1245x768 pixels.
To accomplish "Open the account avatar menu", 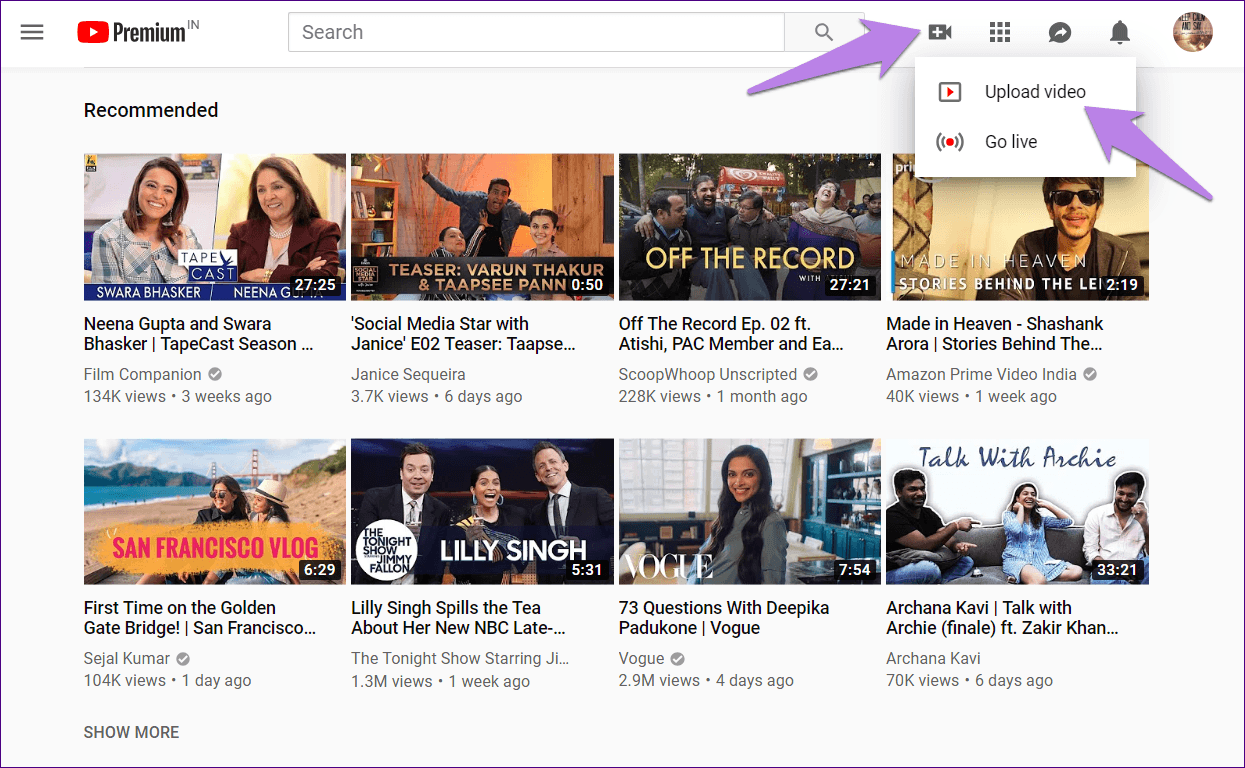I will point(1192,32).
